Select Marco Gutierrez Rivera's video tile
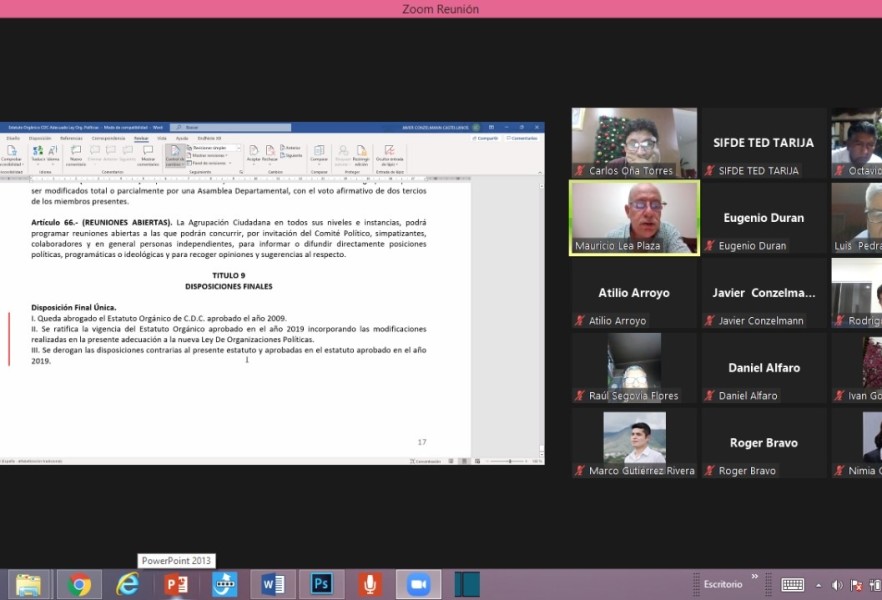This screenshot has height=600, width=882. [634, 443]
